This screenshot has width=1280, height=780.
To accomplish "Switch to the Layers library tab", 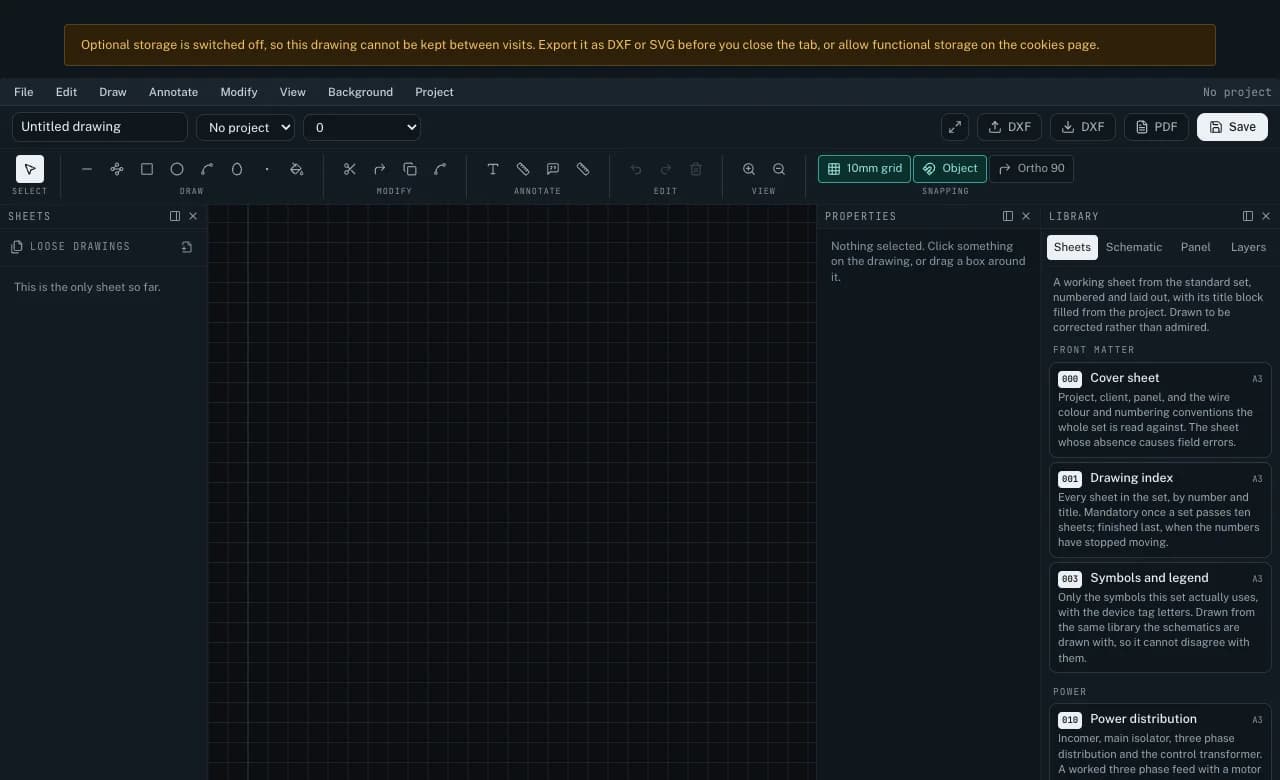I will pyautogui.click(x=1248, y=247).
